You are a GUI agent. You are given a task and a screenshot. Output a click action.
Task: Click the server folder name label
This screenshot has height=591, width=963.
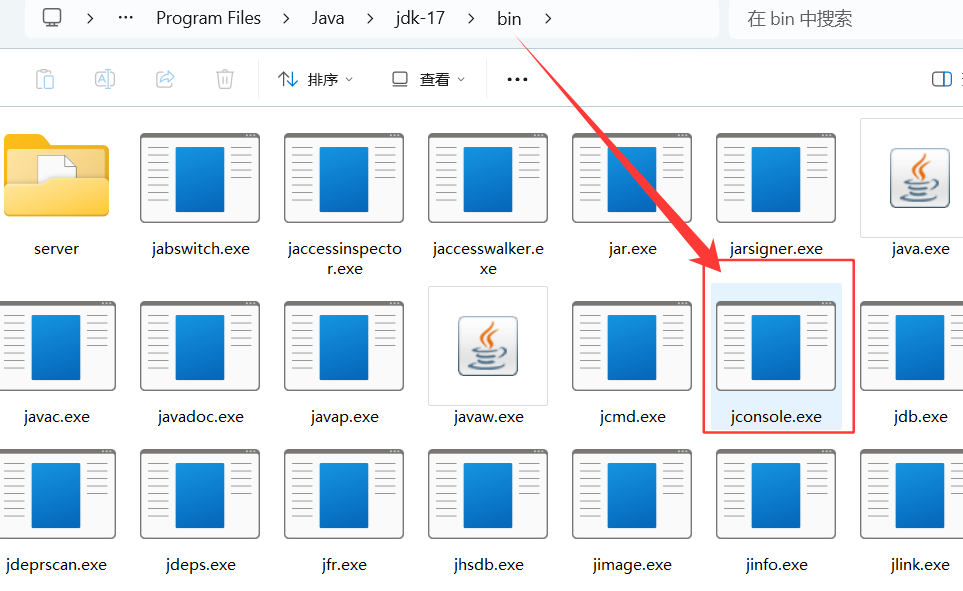(x=57, y=249)
